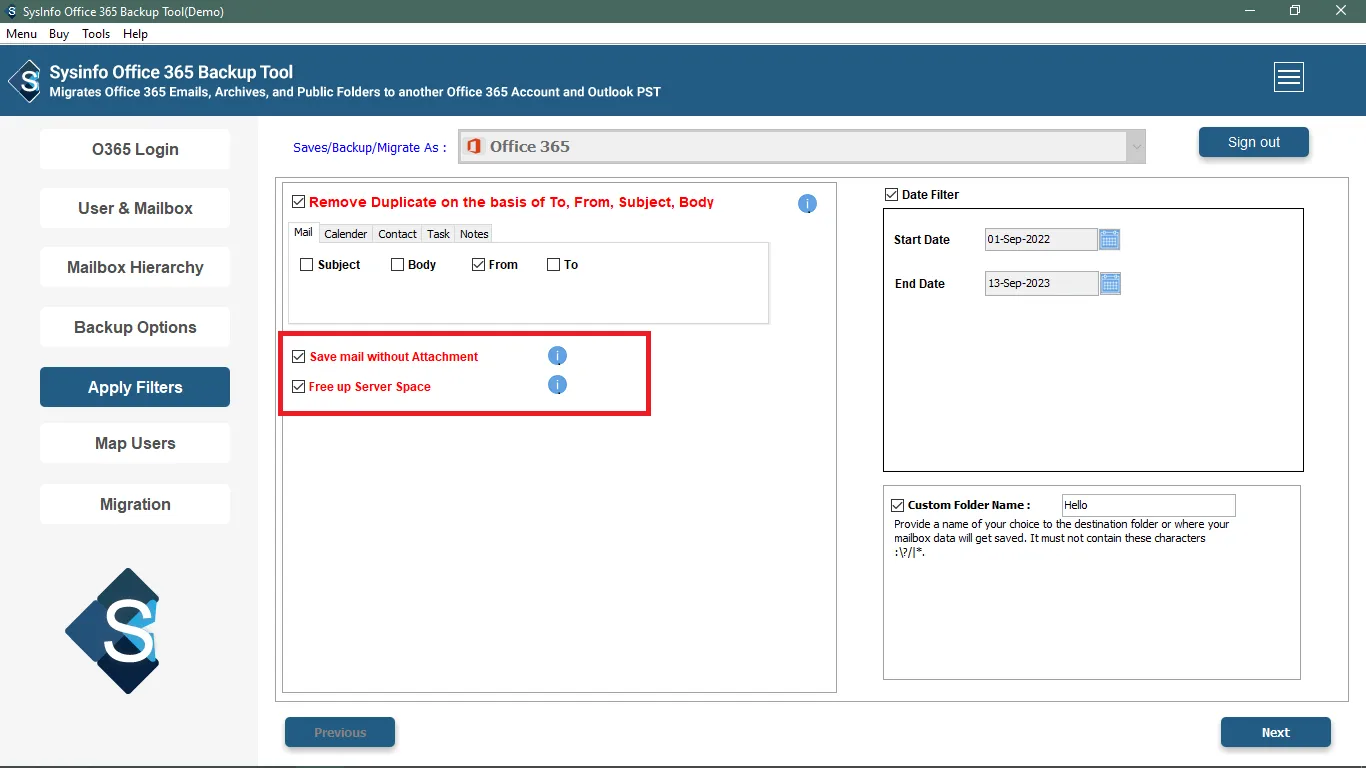The width and height of the screenshot is (1366, 768).
Task: Open the Start Date calendar picker
Action: tap(1109, 240)
